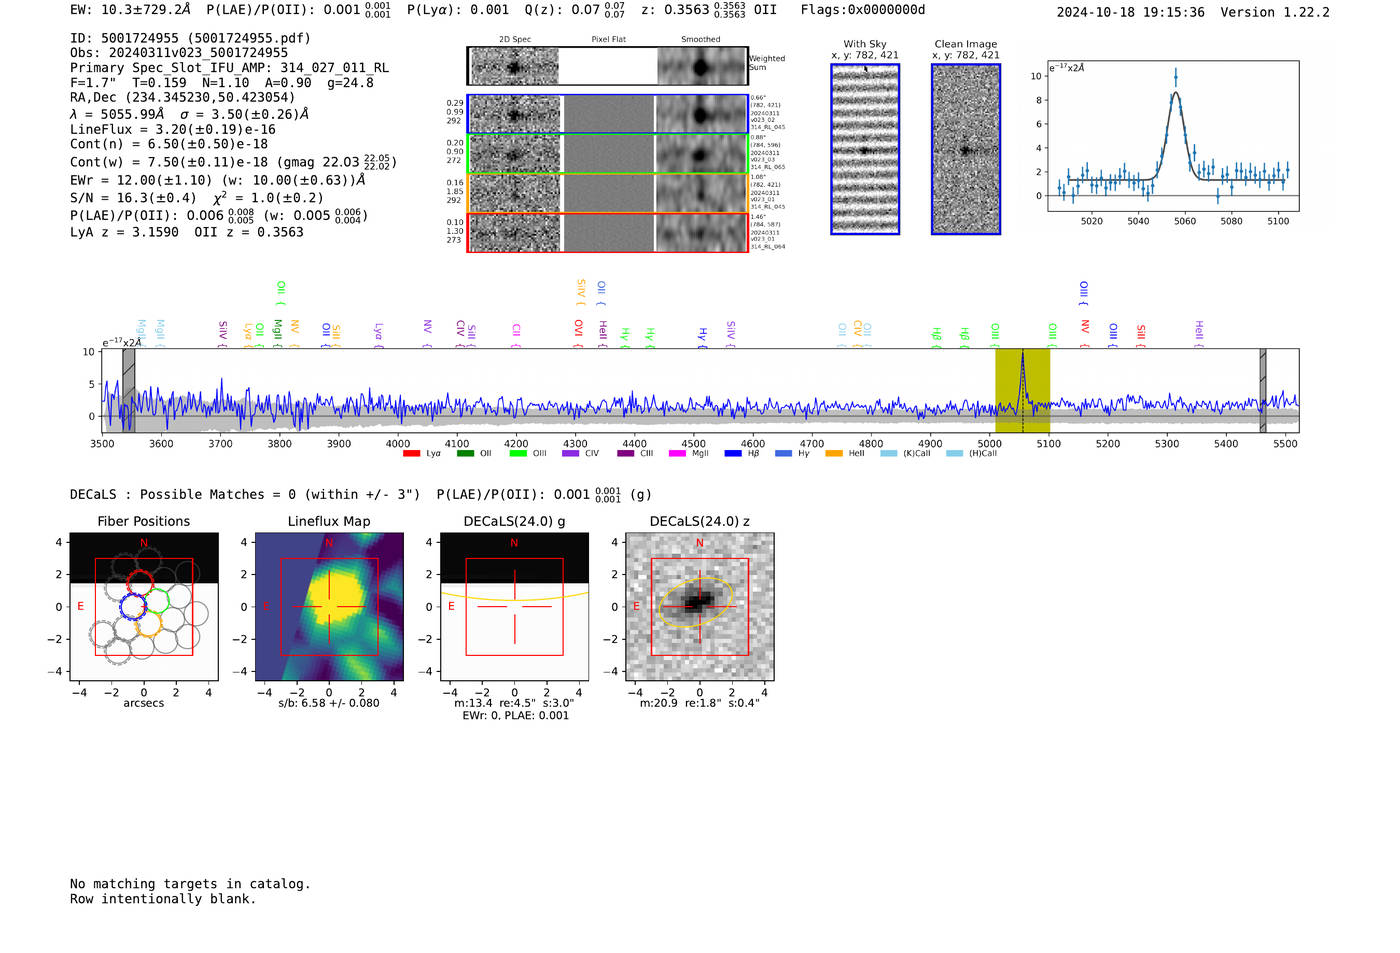Screen dimensions: 1400x953
Task: Click the Row intentionally blank text
Action: [163, 899]
